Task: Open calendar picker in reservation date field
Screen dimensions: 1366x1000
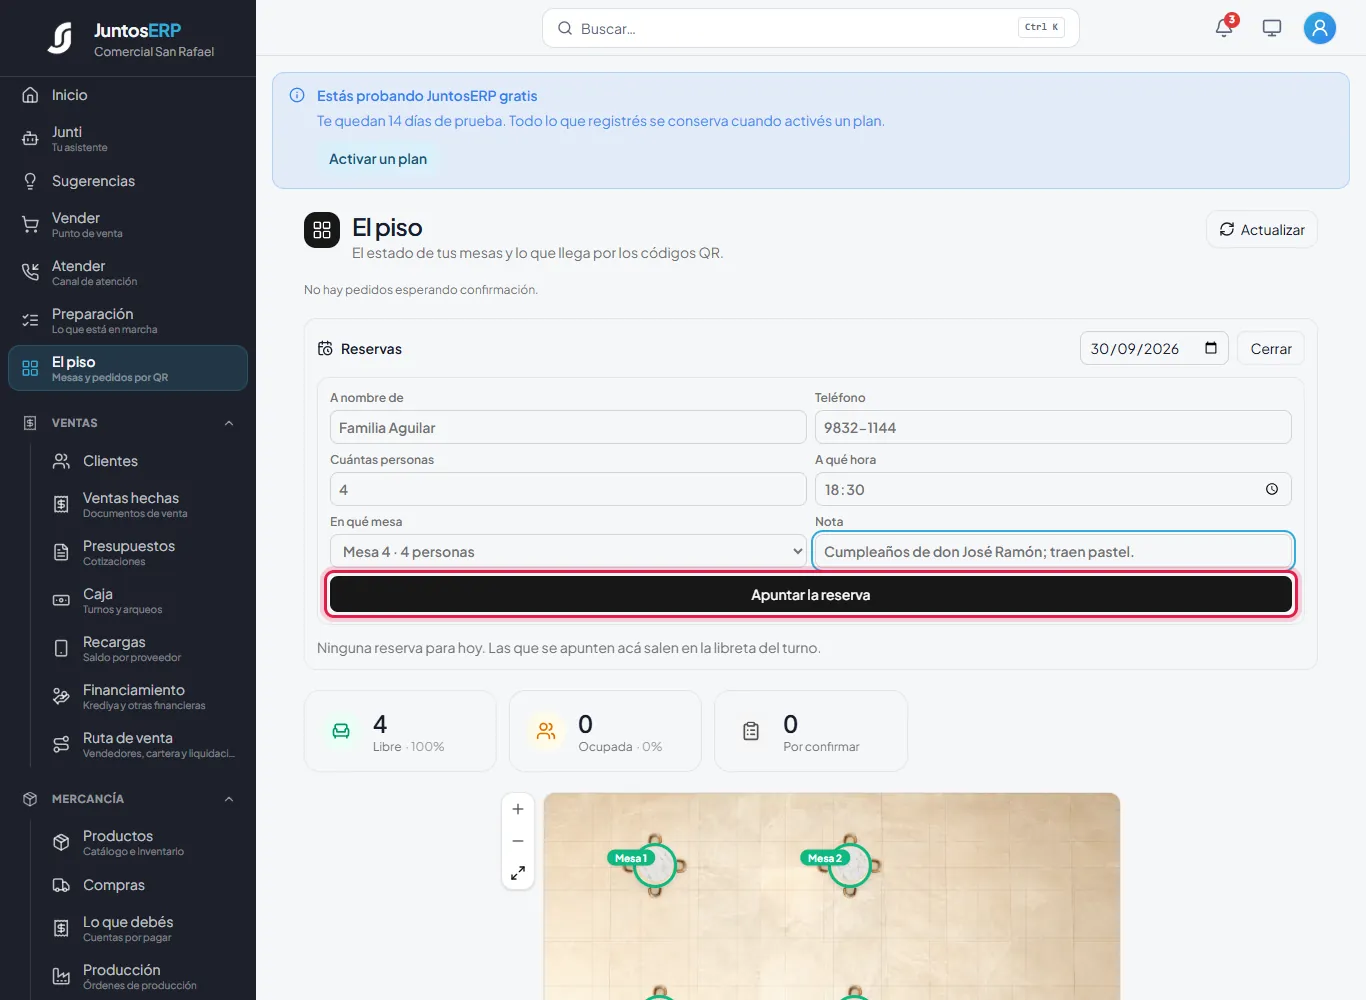Action: [1211, 348]
